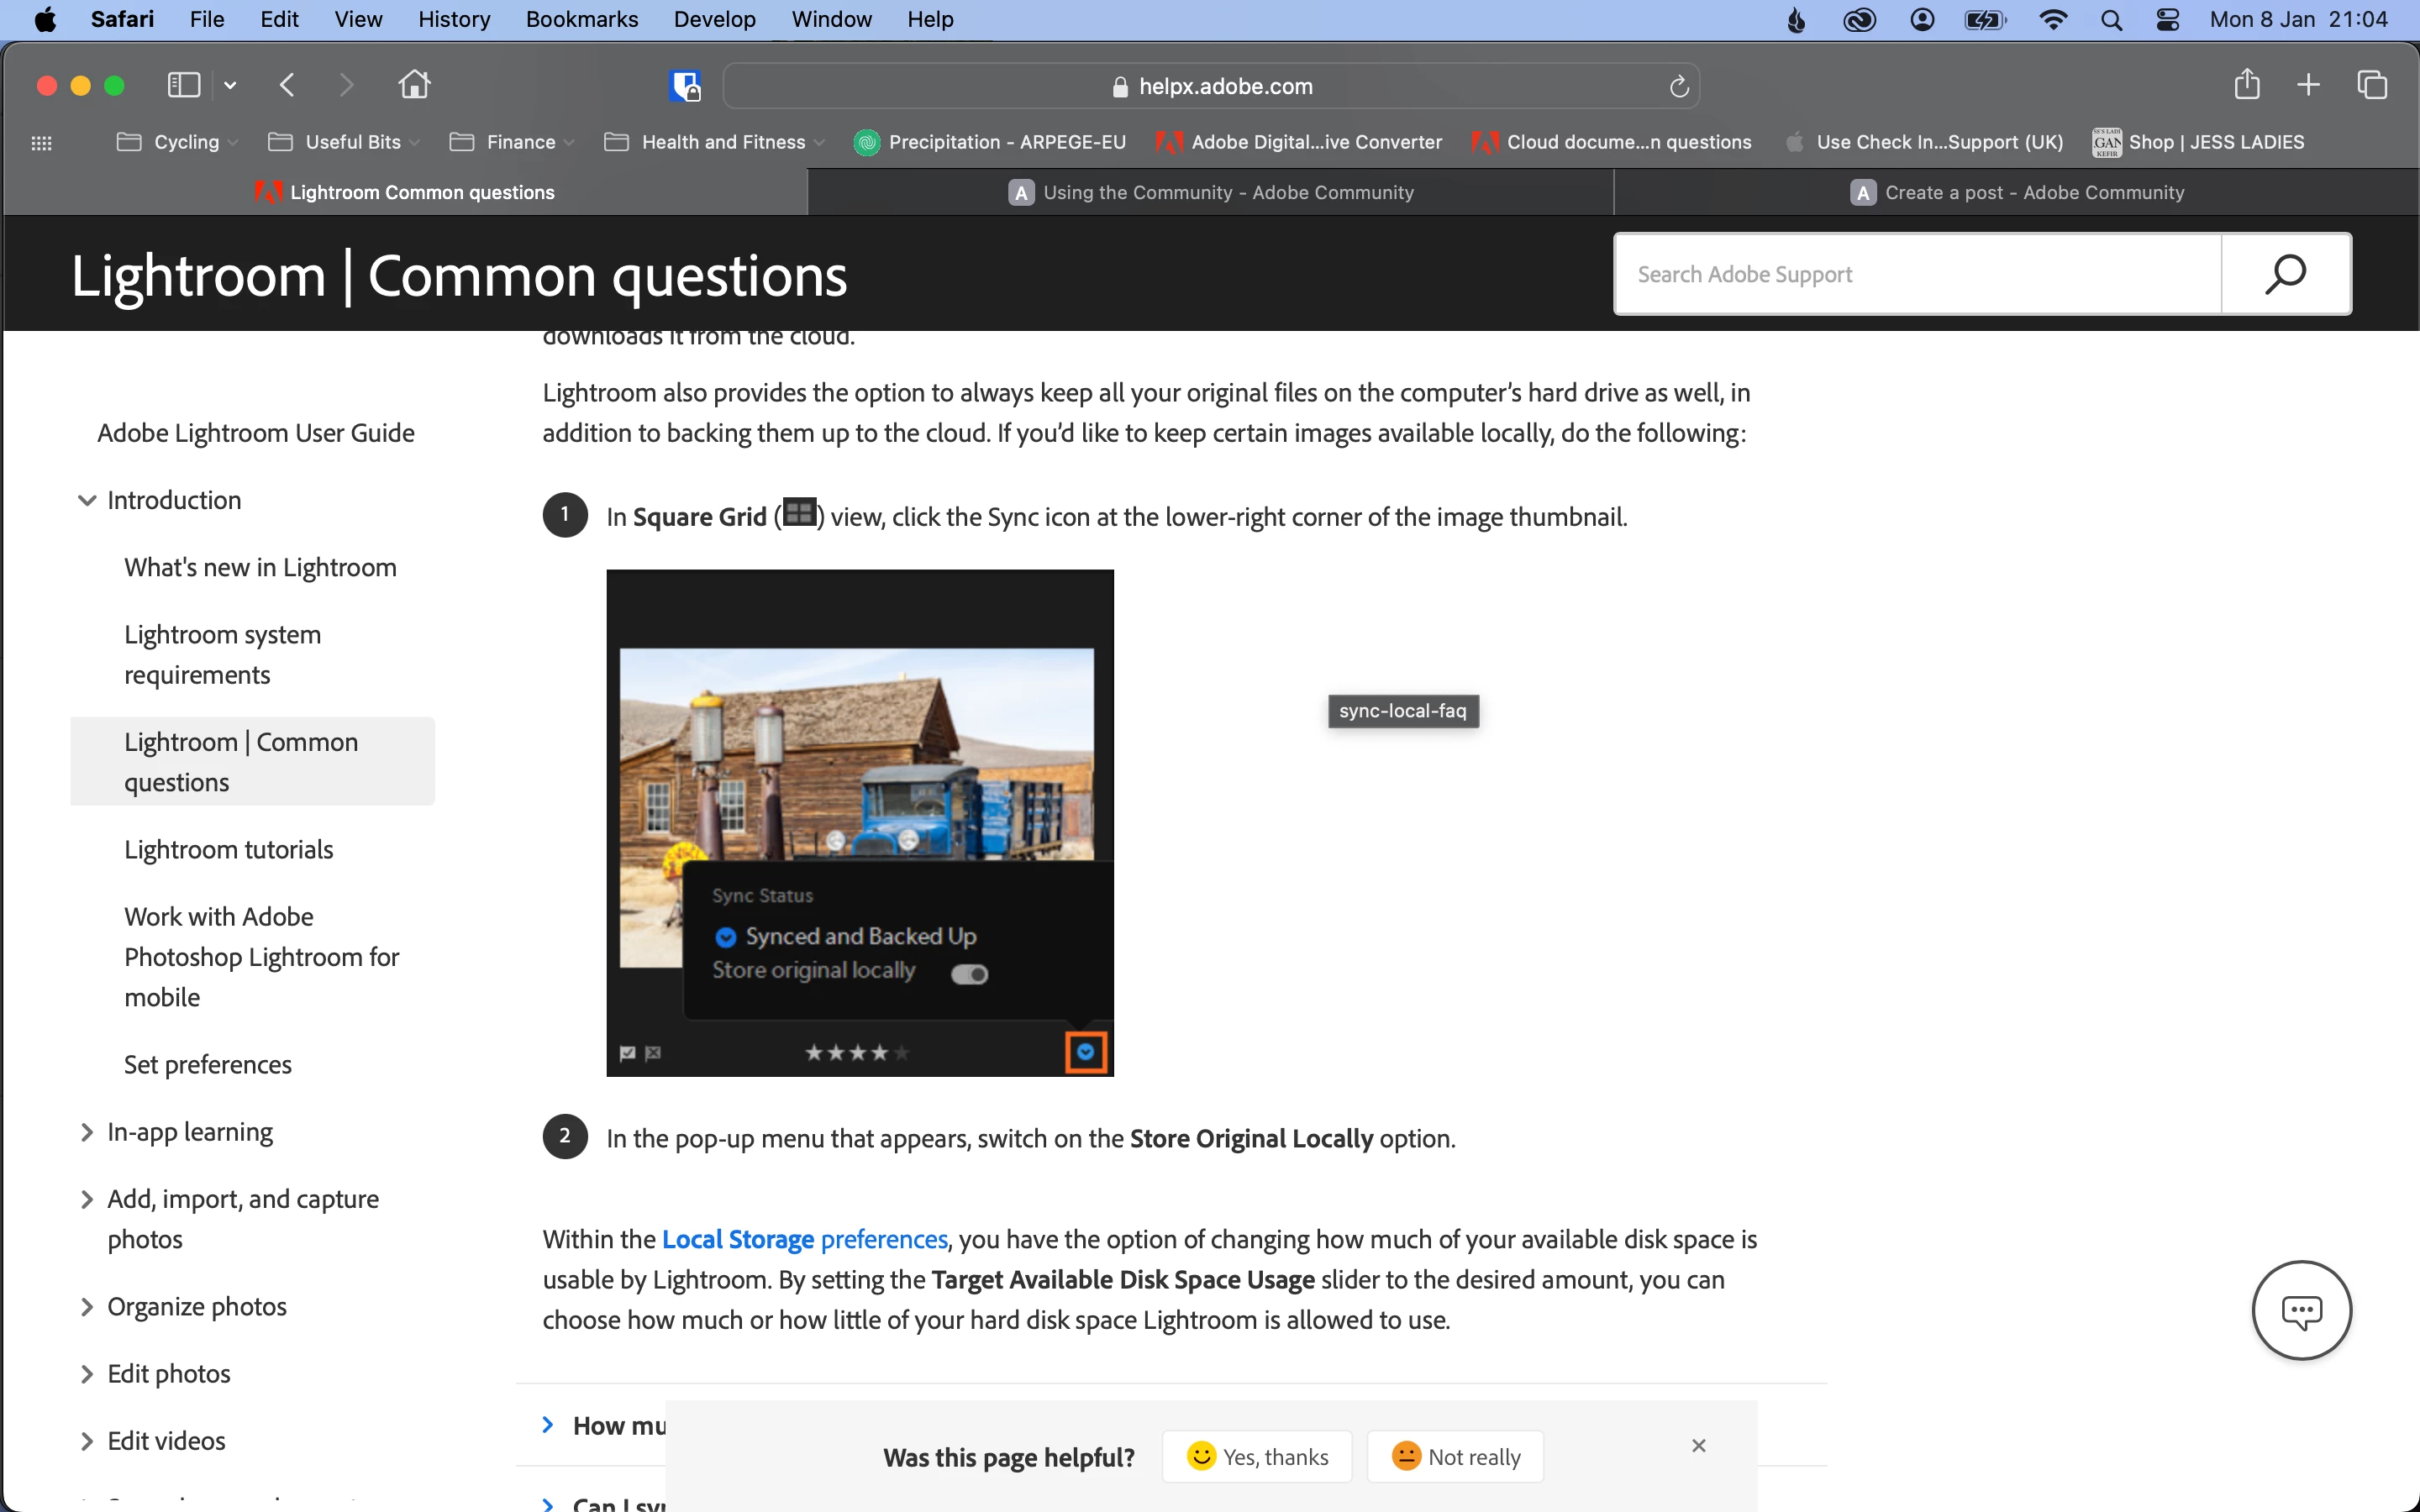Dismiss the page helpful feedback bar
2420x1512 pixels.
1698,1445
